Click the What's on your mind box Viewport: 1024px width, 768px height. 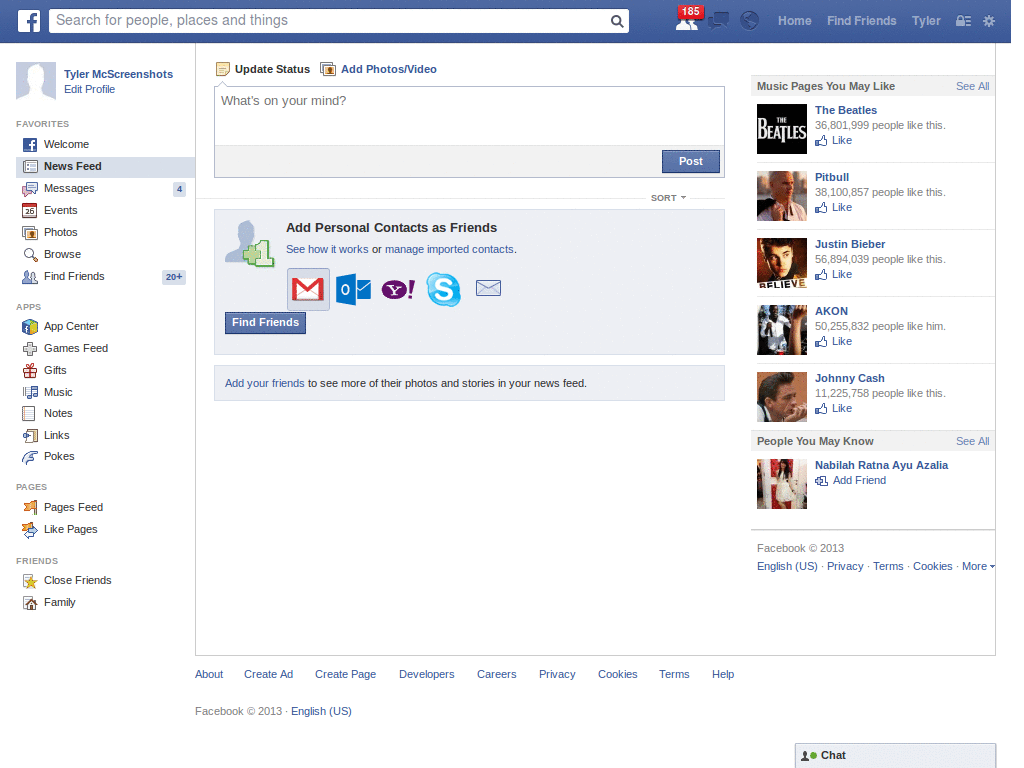point(469,116)
